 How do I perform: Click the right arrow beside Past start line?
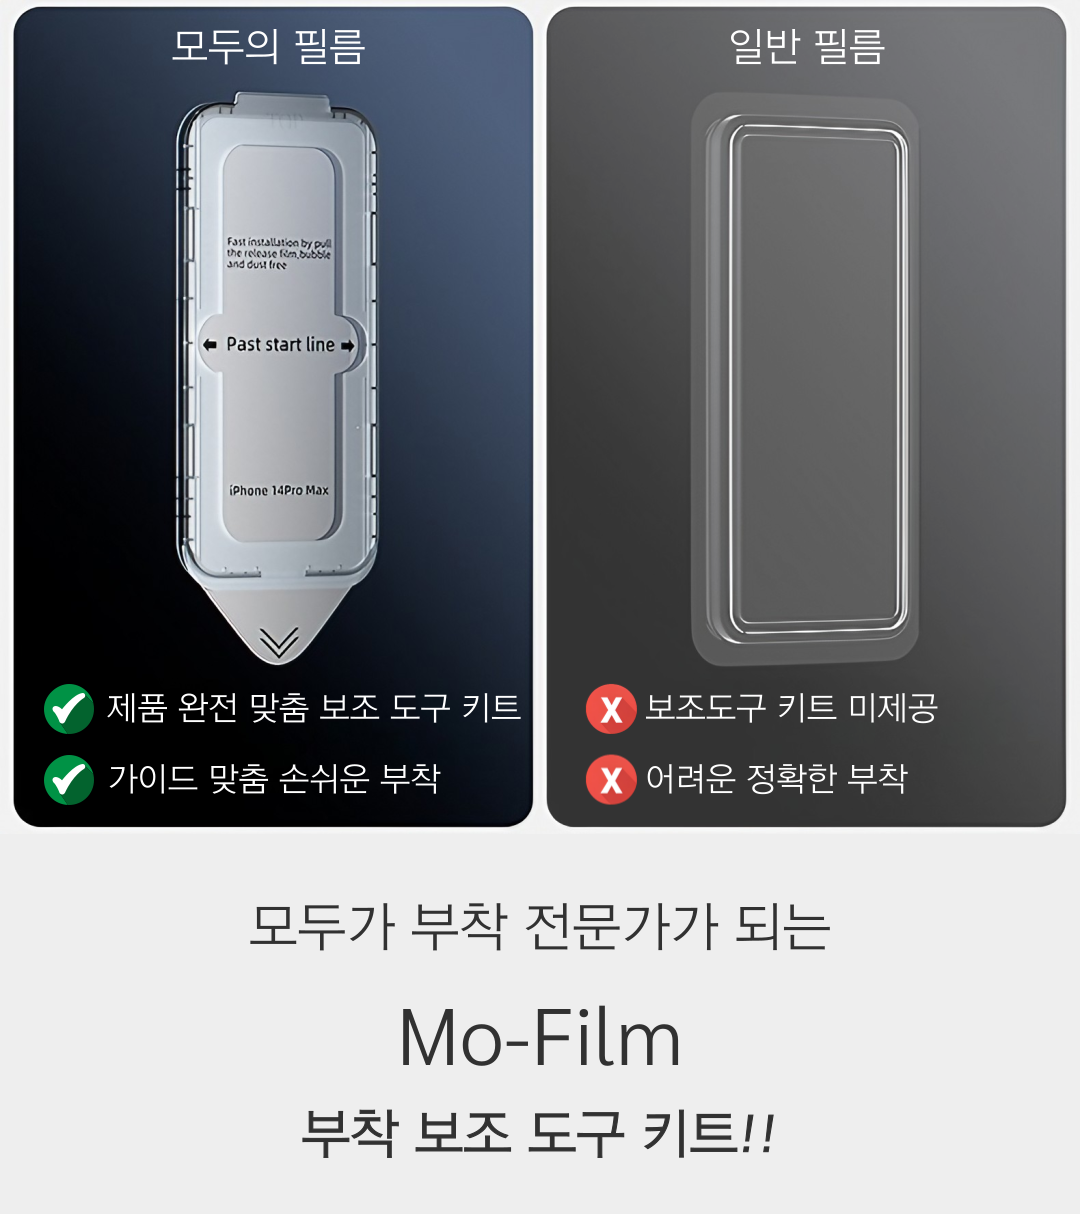(347, 346)
